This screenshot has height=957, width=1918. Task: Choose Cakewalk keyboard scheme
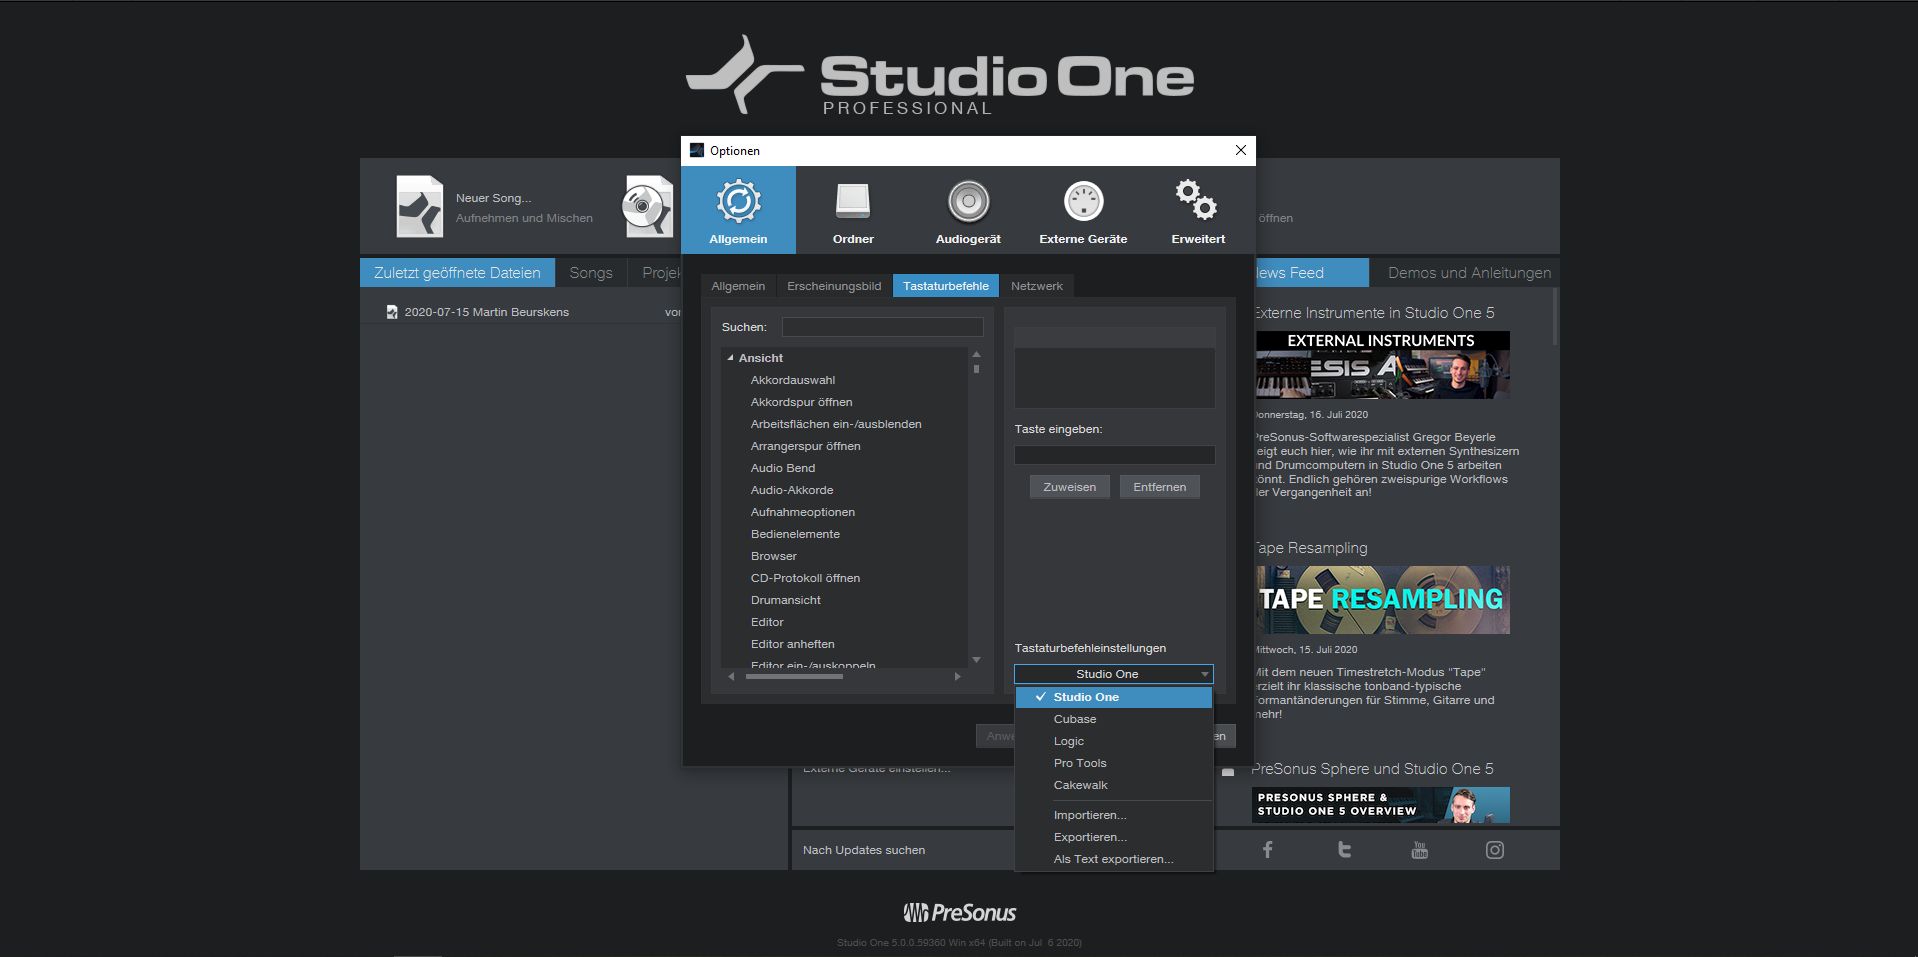pyautogui.click(x=1113, y=785)
